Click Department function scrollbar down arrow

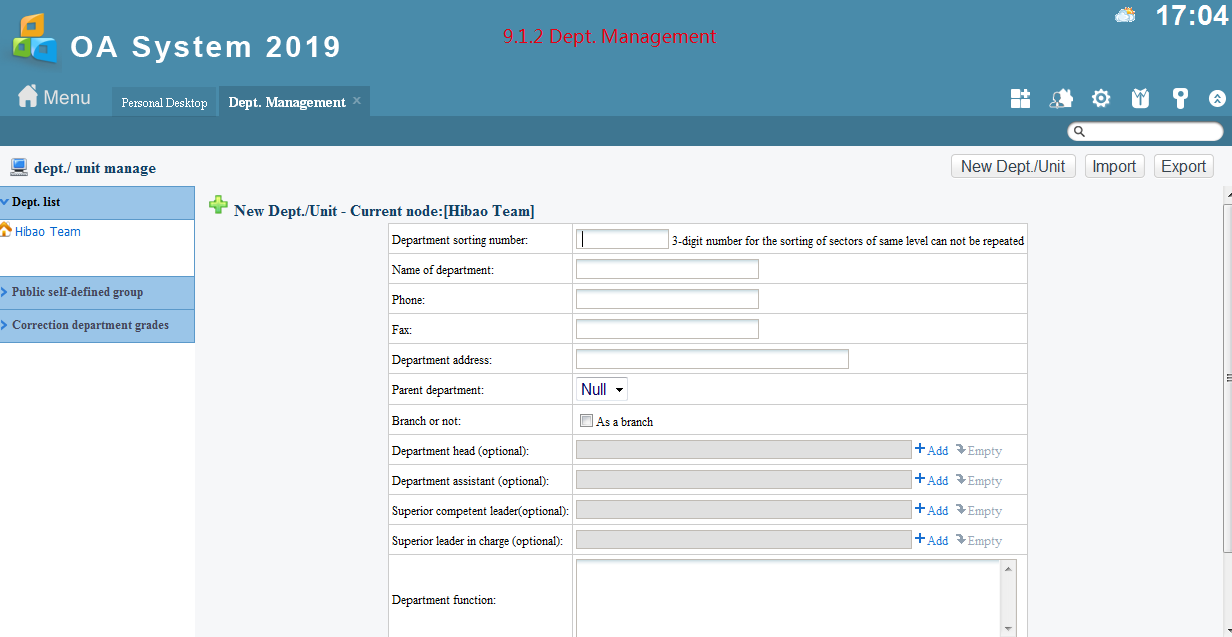point(1008,628)
